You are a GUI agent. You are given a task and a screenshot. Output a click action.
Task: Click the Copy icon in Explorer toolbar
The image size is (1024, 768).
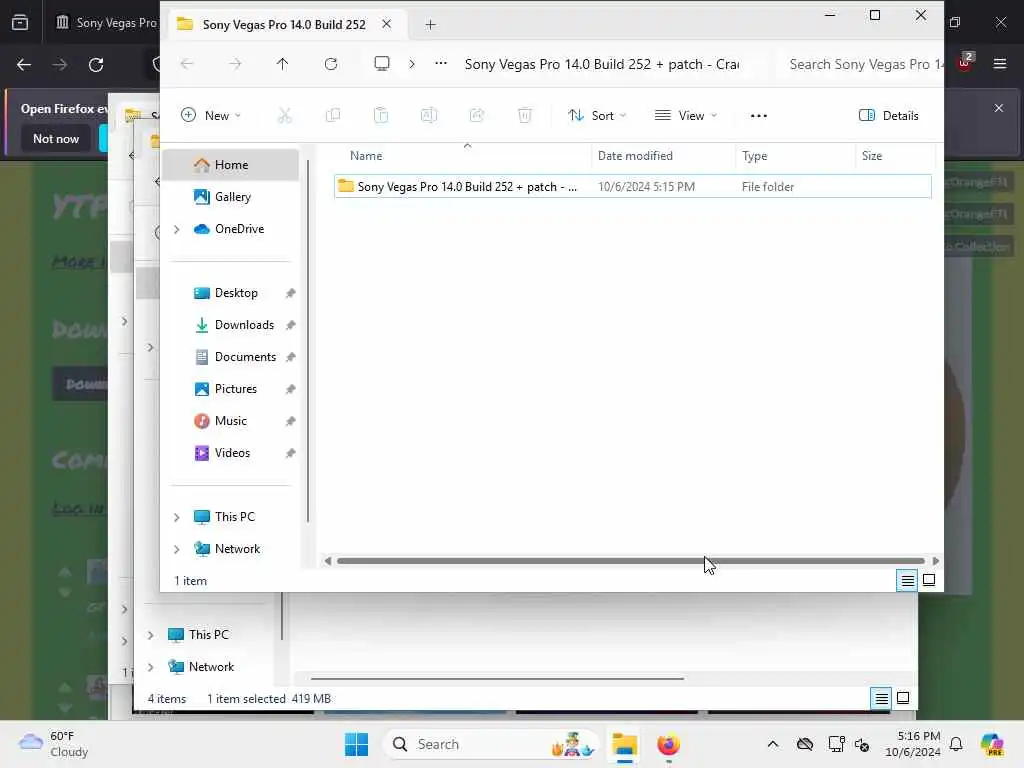point(332,116)
